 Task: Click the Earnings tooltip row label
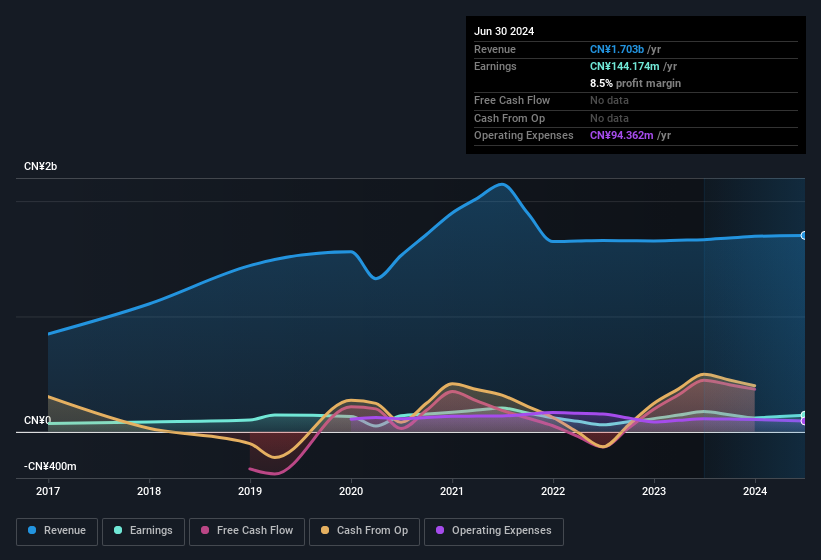point(495,66)
